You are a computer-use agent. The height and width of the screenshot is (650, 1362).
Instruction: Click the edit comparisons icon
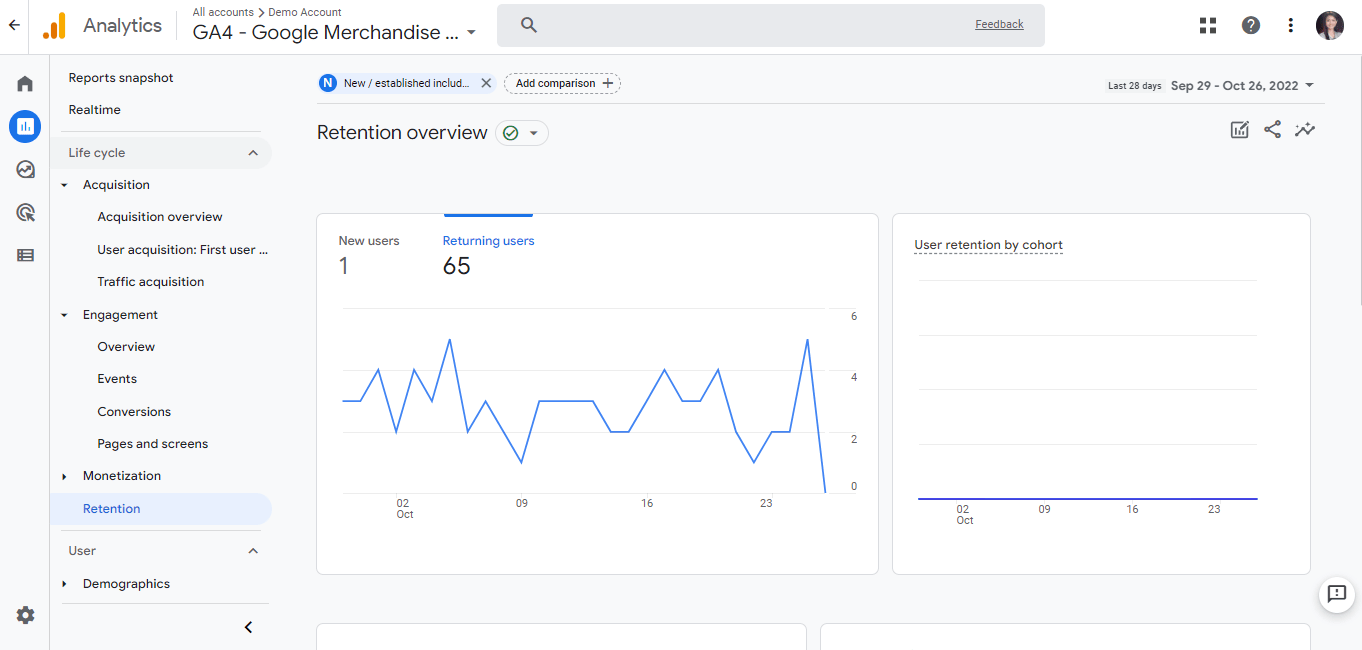1239,129
